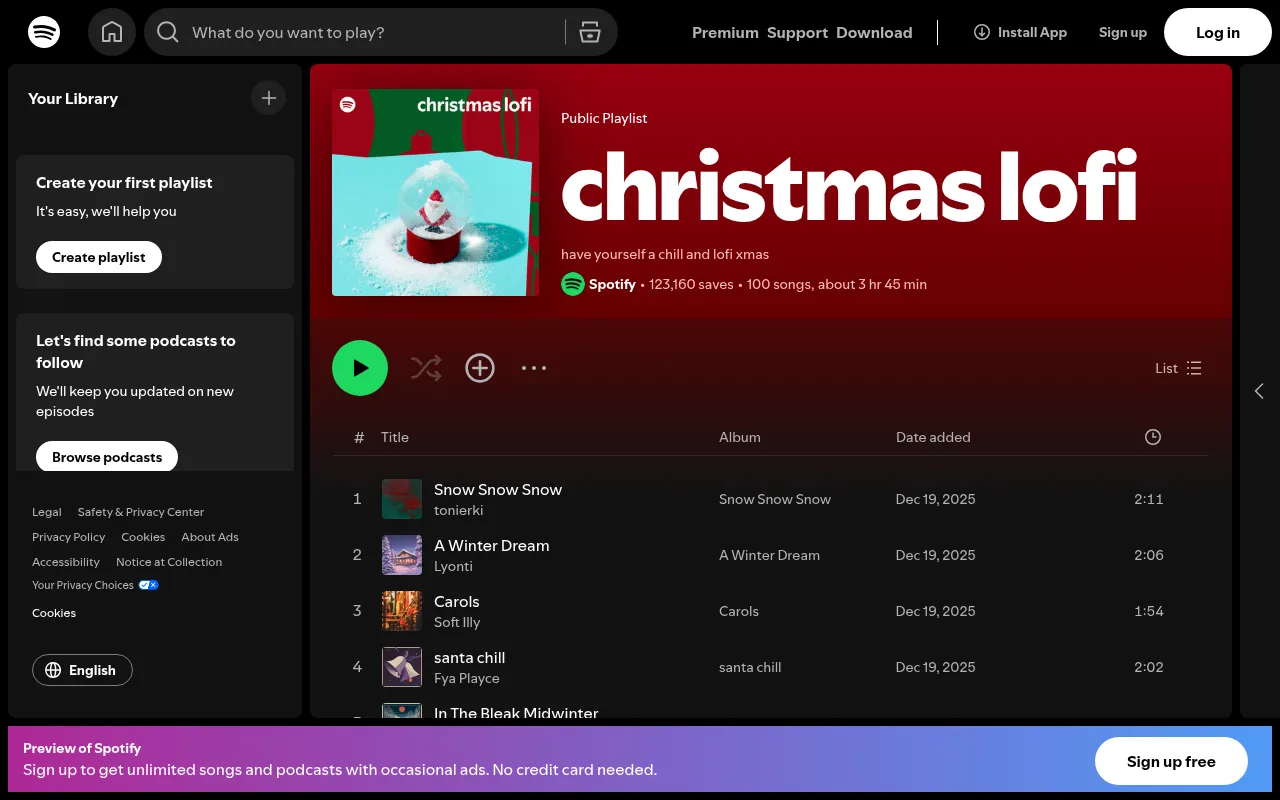Click the 'A Winter Dream' track title
Image resolution: width=1280 pixels, height=800 pixels.
(x=492, y=545)
